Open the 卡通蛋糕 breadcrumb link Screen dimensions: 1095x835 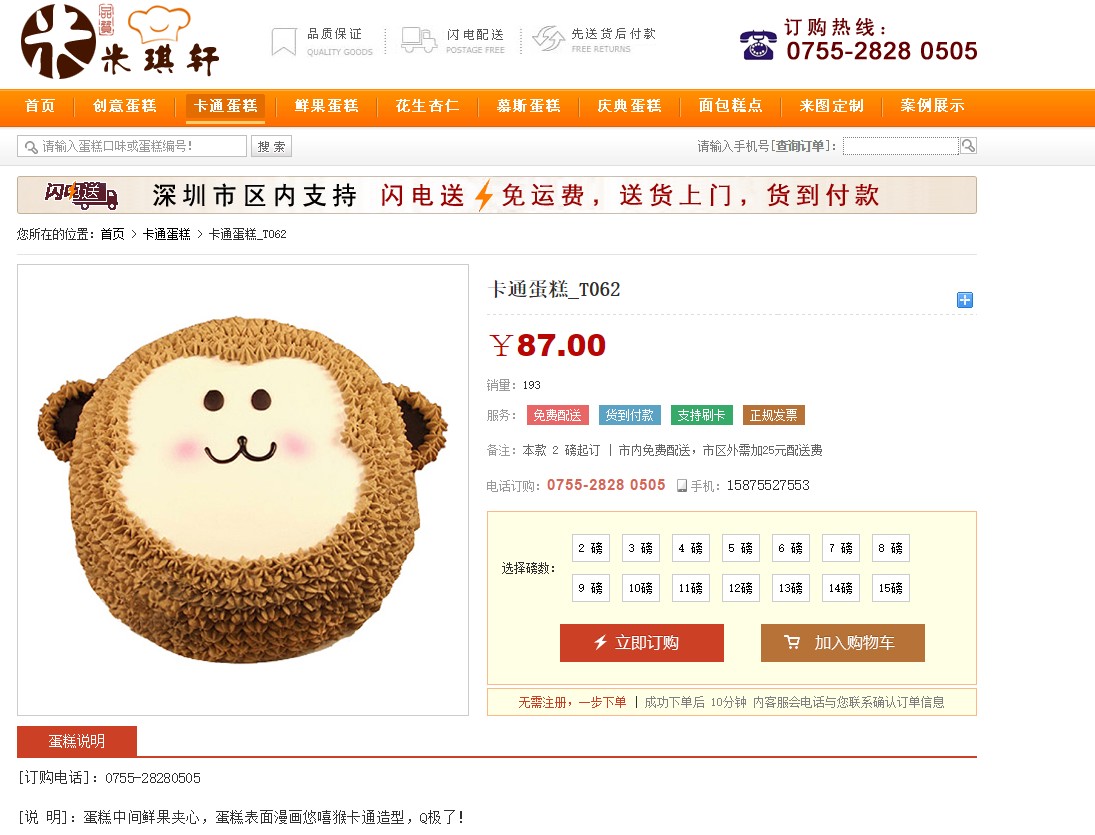point(166,235)
